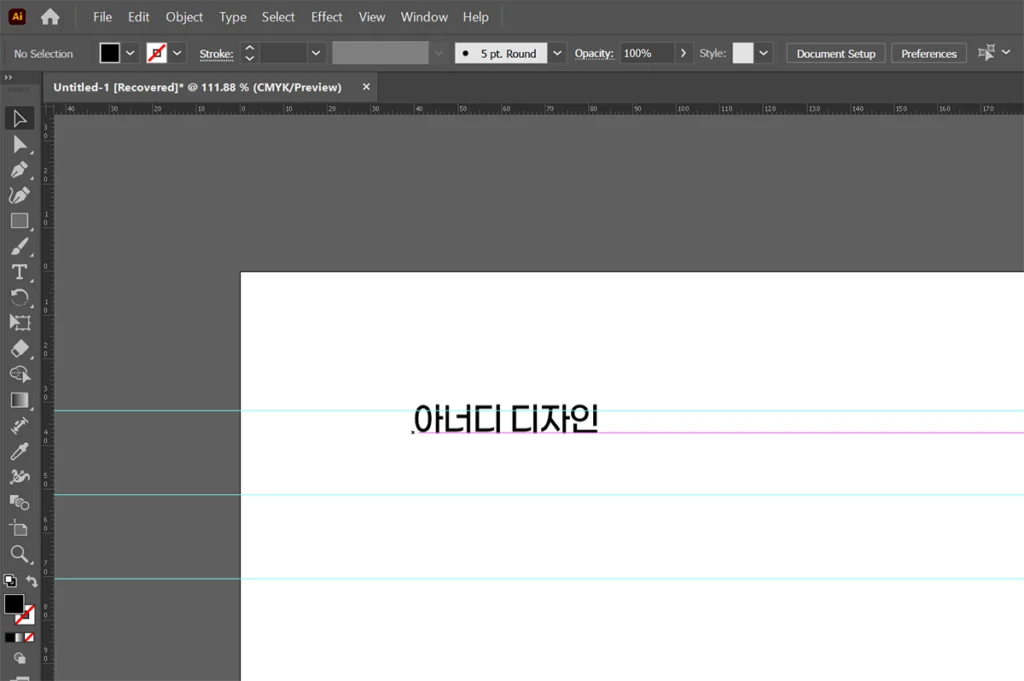Expand the toolbar double-arrow

[x=8, y=77]
